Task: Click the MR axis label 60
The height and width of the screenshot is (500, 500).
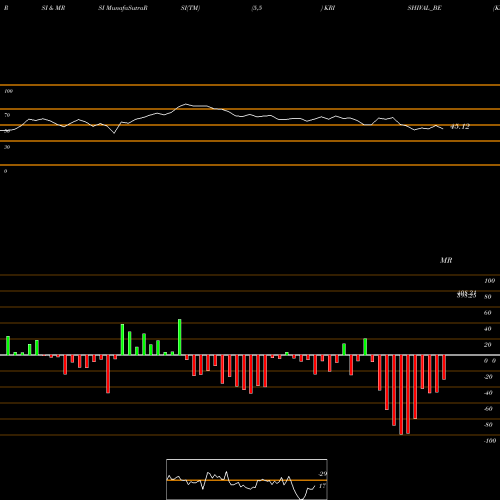Action: coord(487,313)
